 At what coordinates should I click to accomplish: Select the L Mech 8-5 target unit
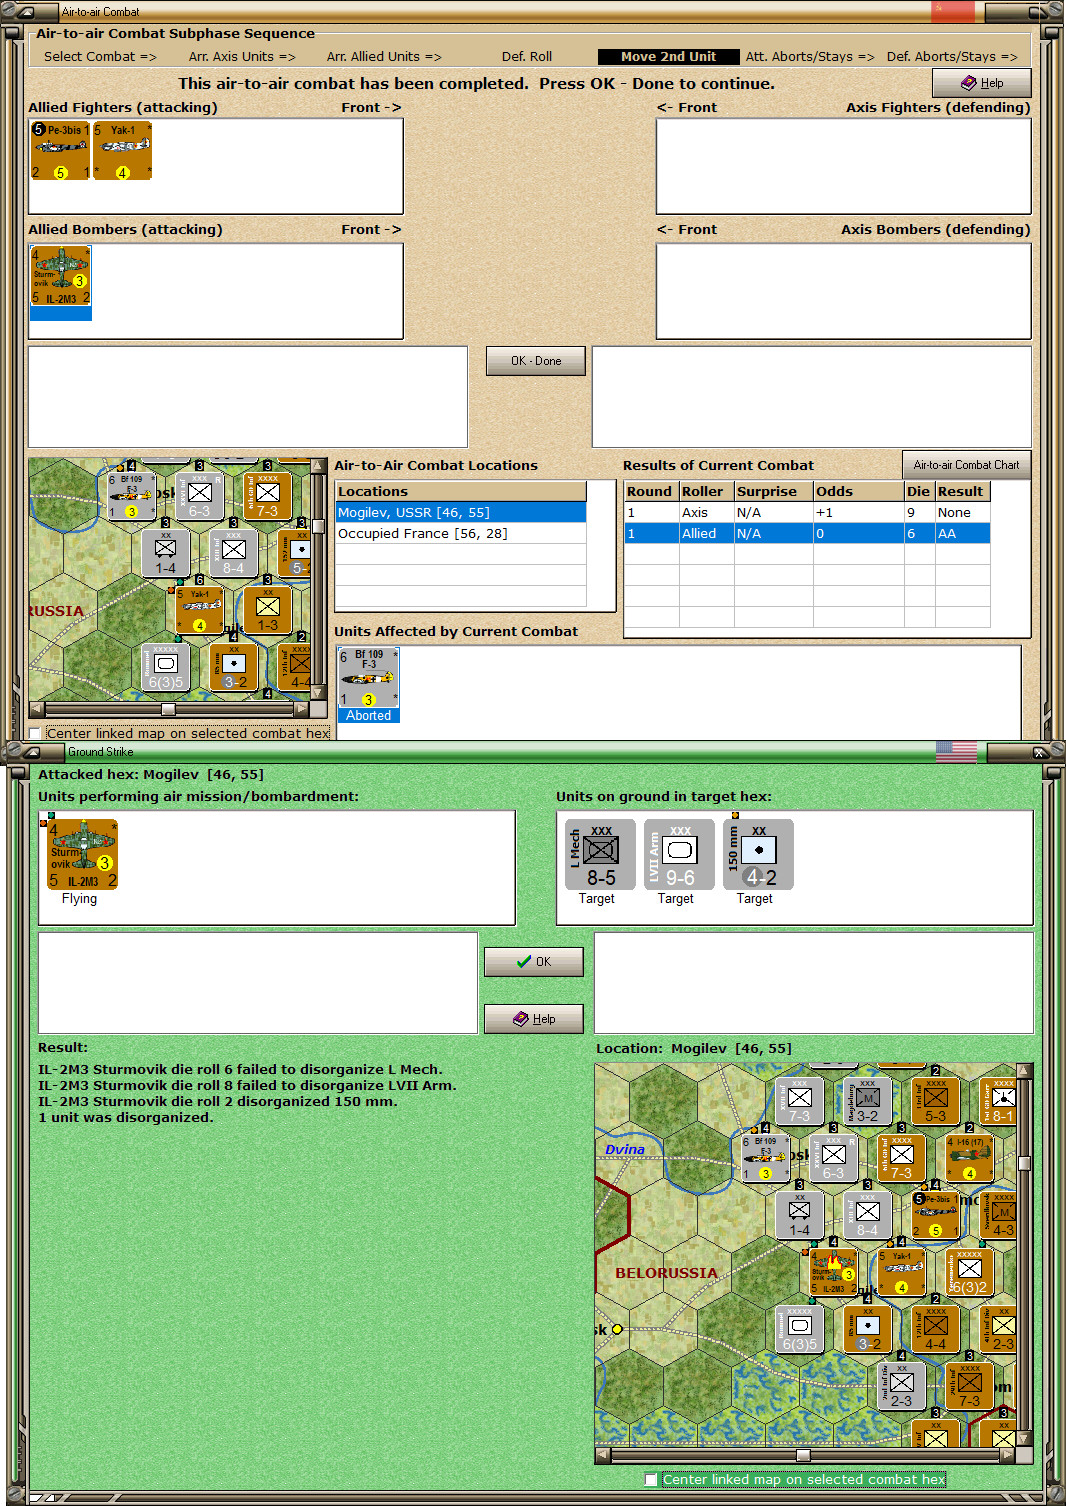[x=600, y=855]
